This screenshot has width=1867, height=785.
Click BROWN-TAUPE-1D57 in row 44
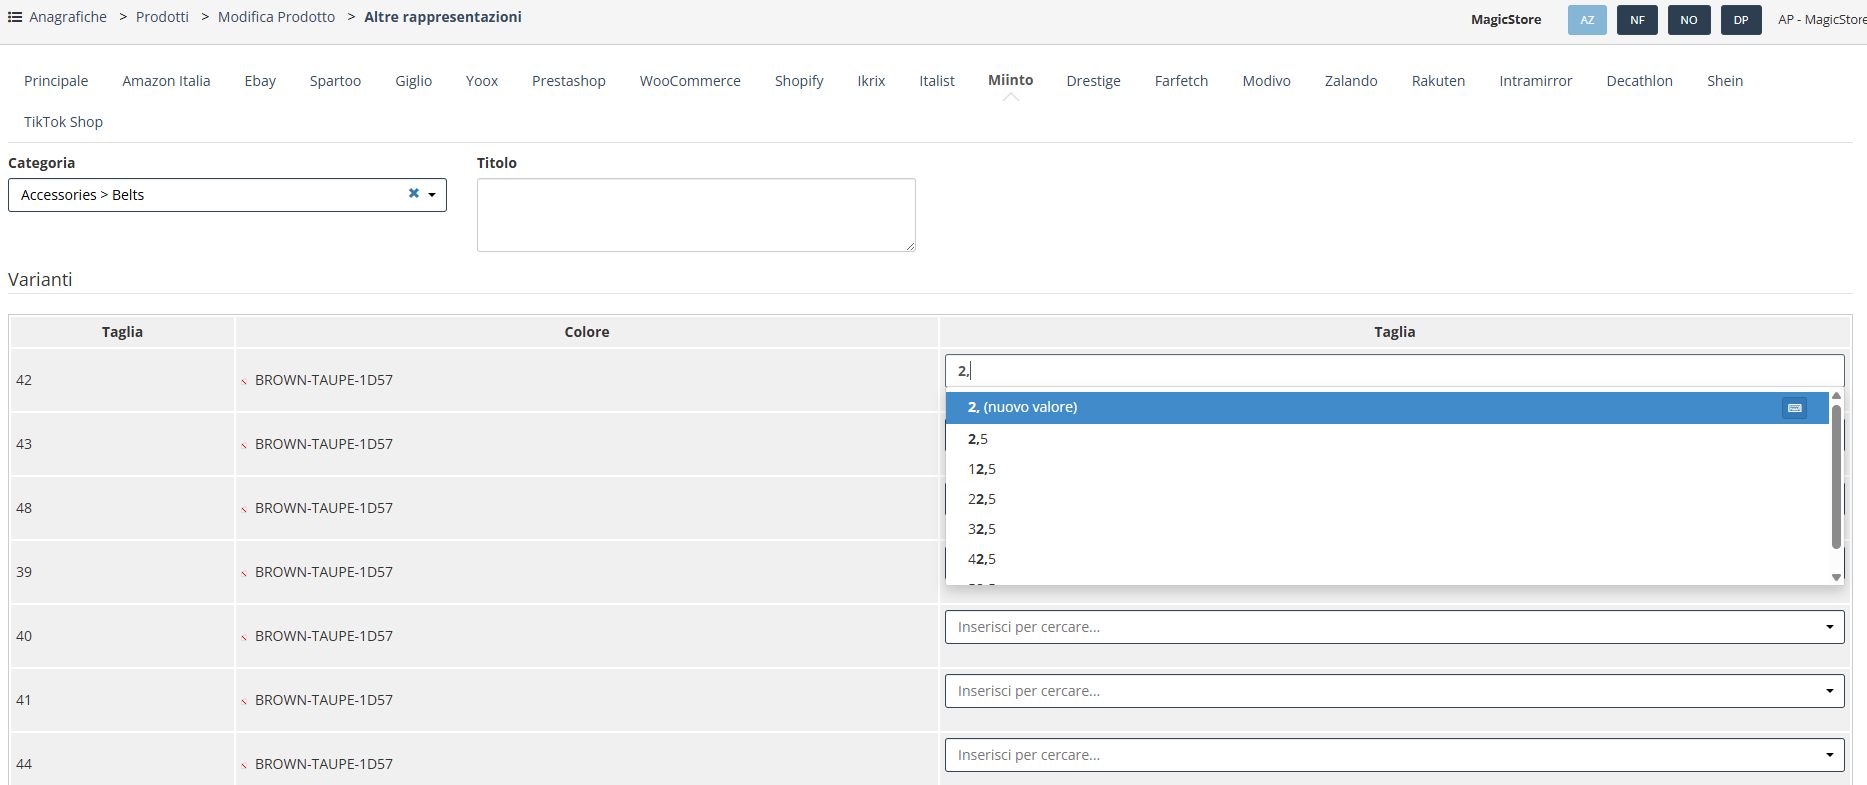tap(324, 764)
